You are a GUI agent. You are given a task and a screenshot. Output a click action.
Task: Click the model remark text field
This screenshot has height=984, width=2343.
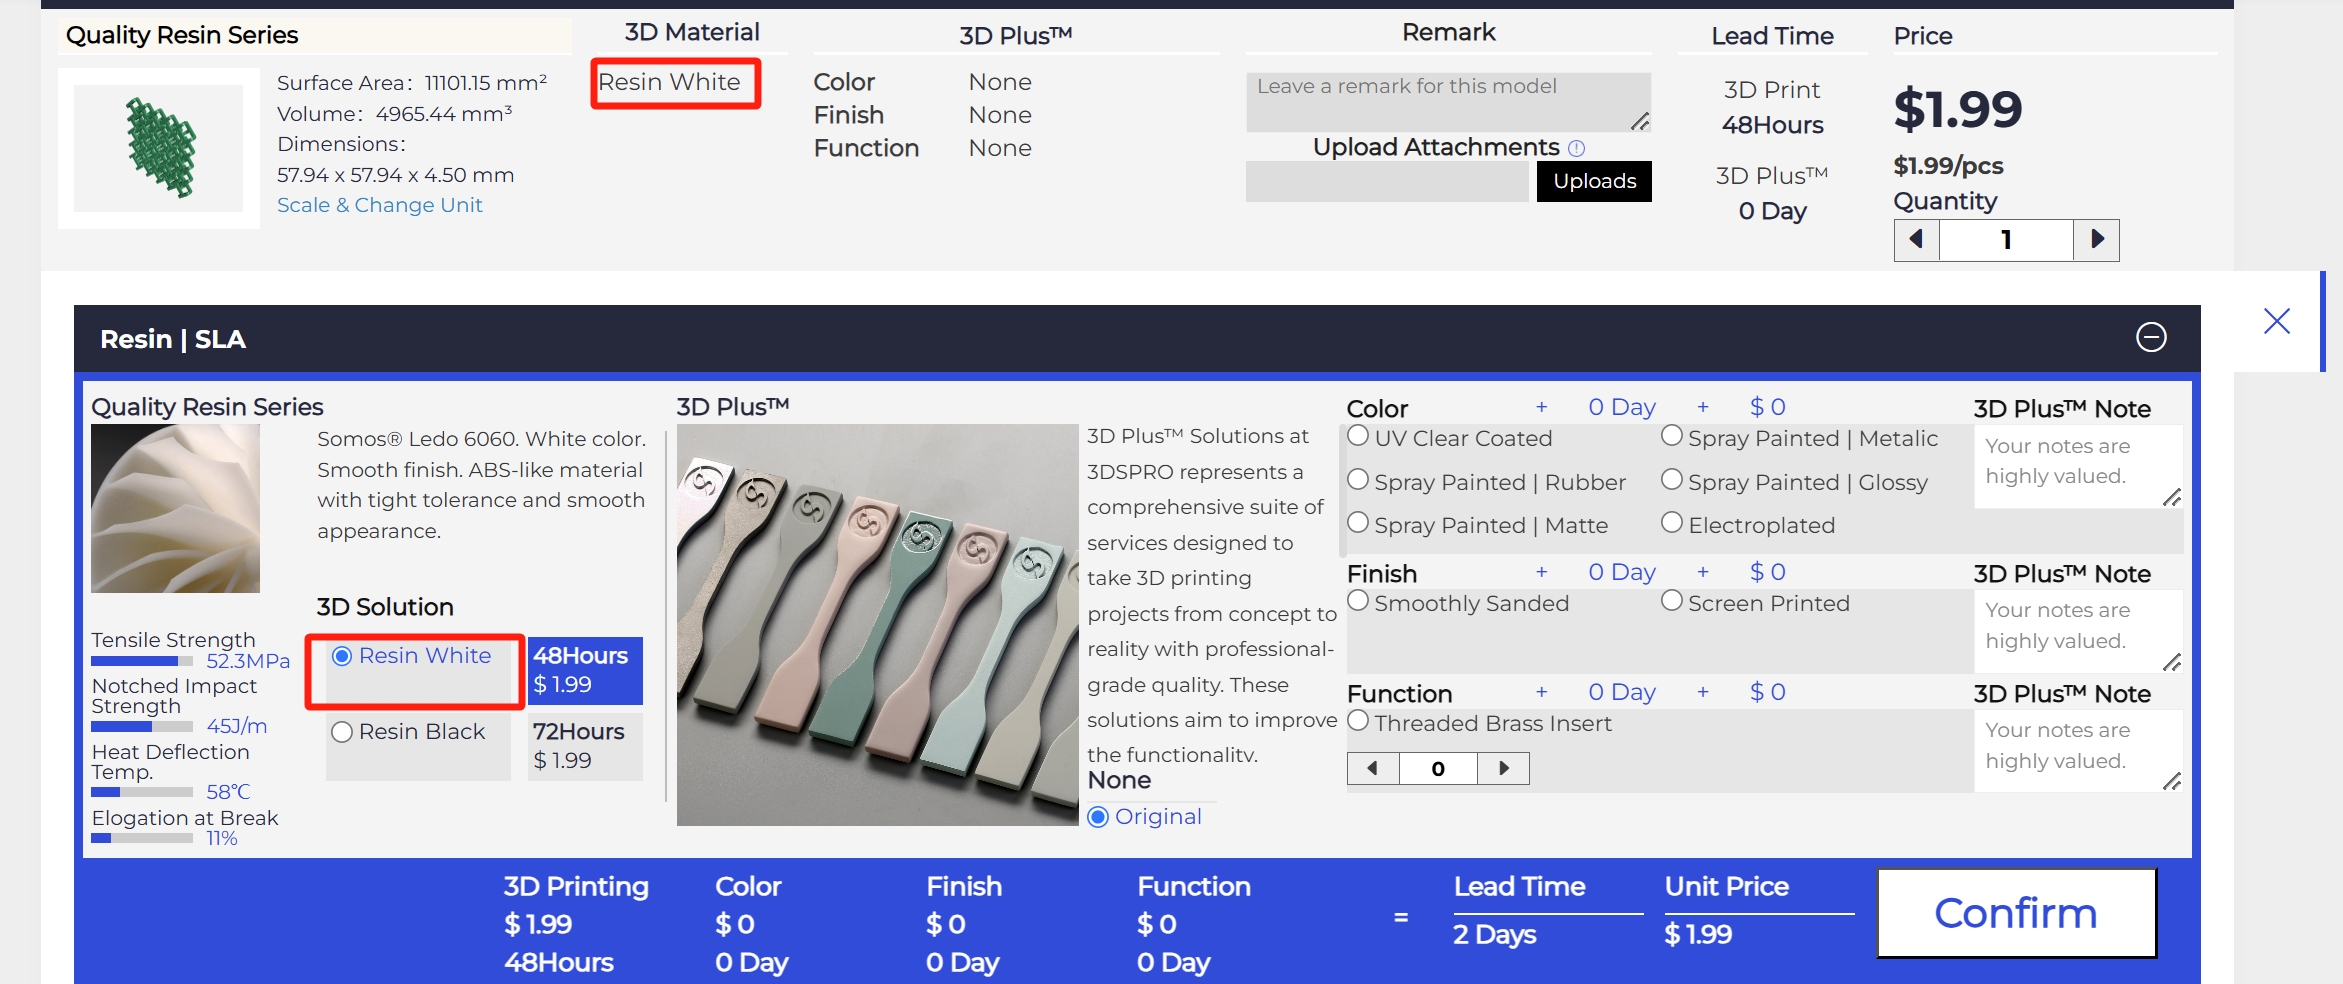point(1446,101)
